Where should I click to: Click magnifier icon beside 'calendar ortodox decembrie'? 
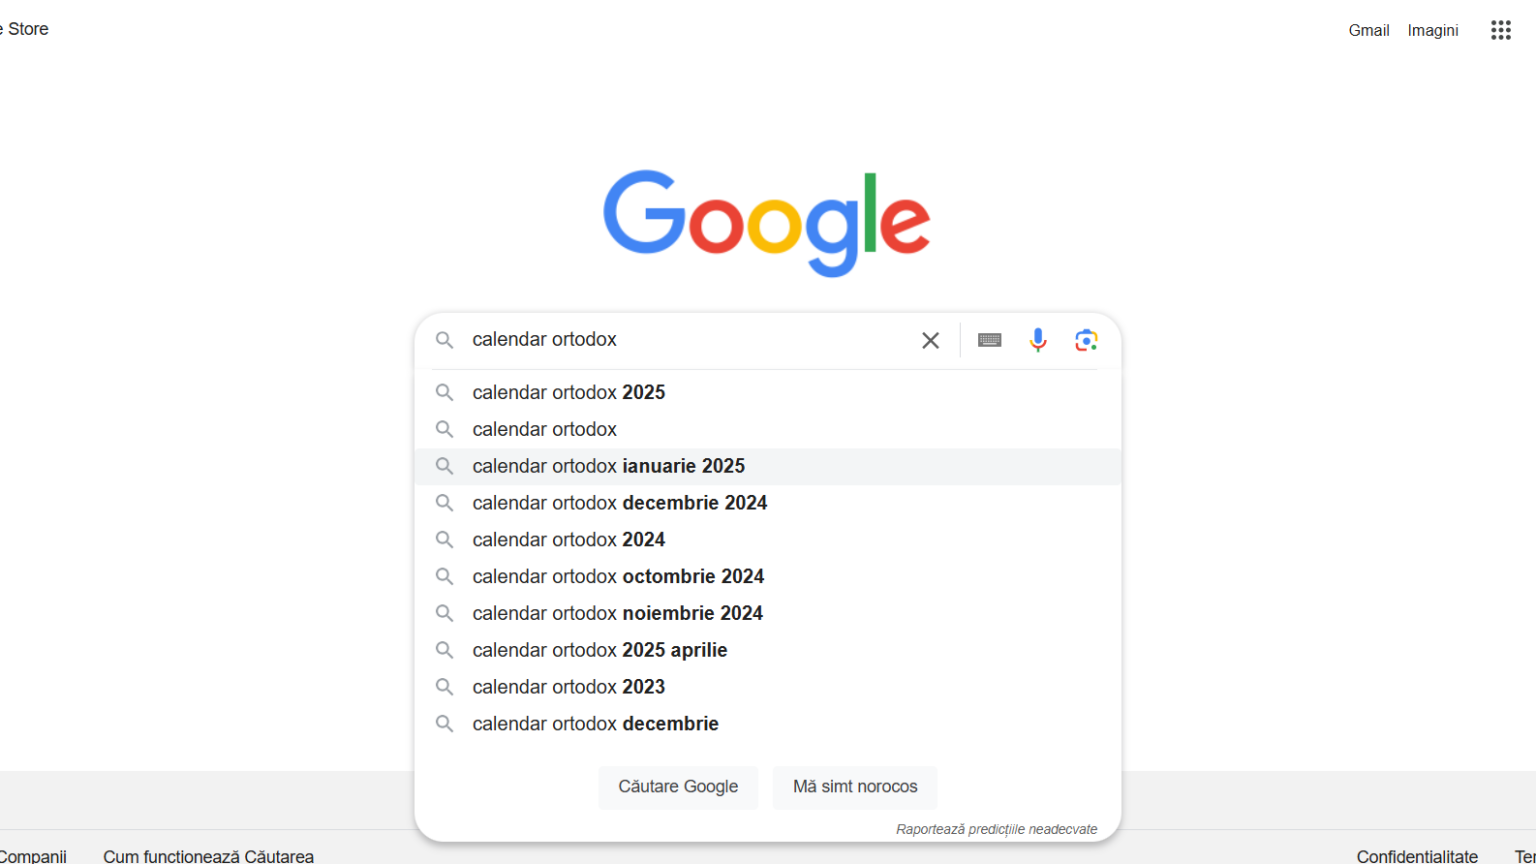coord(444,724)
